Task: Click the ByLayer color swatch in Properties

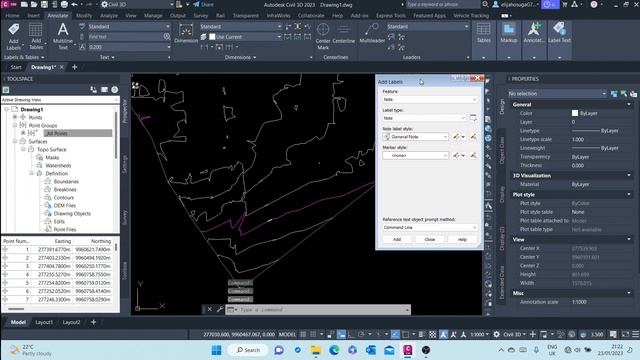Action: click(575, 113)
